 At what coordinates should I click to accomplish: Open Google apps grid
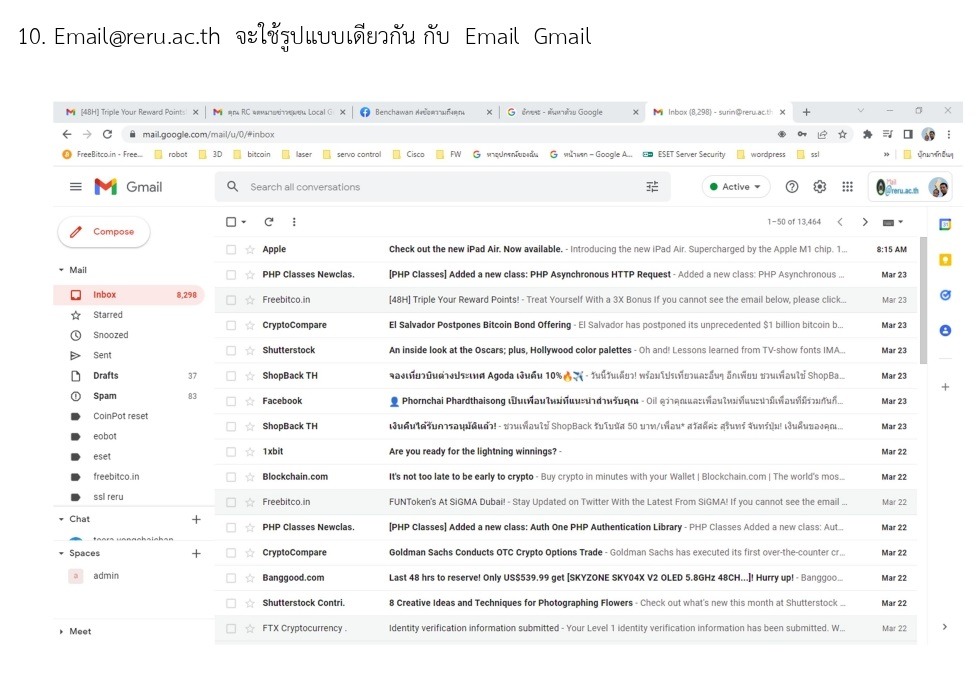tap(847, 186)
